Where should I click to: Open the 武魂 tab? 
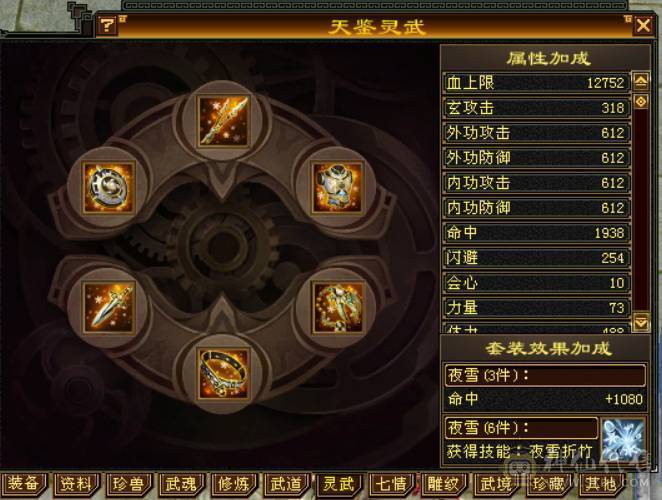(x=181, y=484)
